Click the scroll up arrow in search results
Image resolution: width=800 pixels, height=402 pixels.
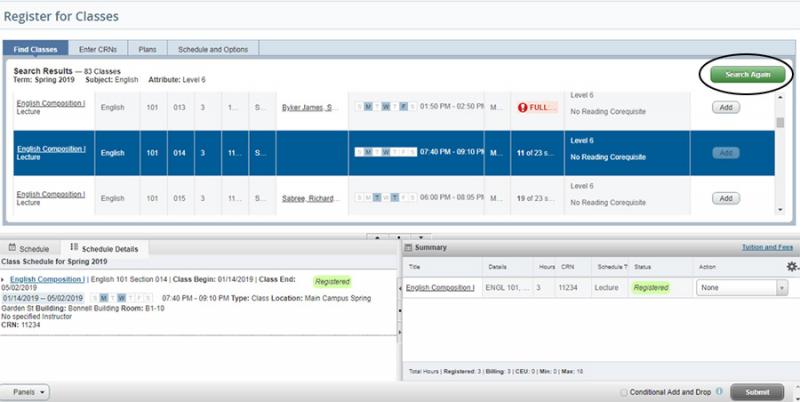(x=781, y=94)
